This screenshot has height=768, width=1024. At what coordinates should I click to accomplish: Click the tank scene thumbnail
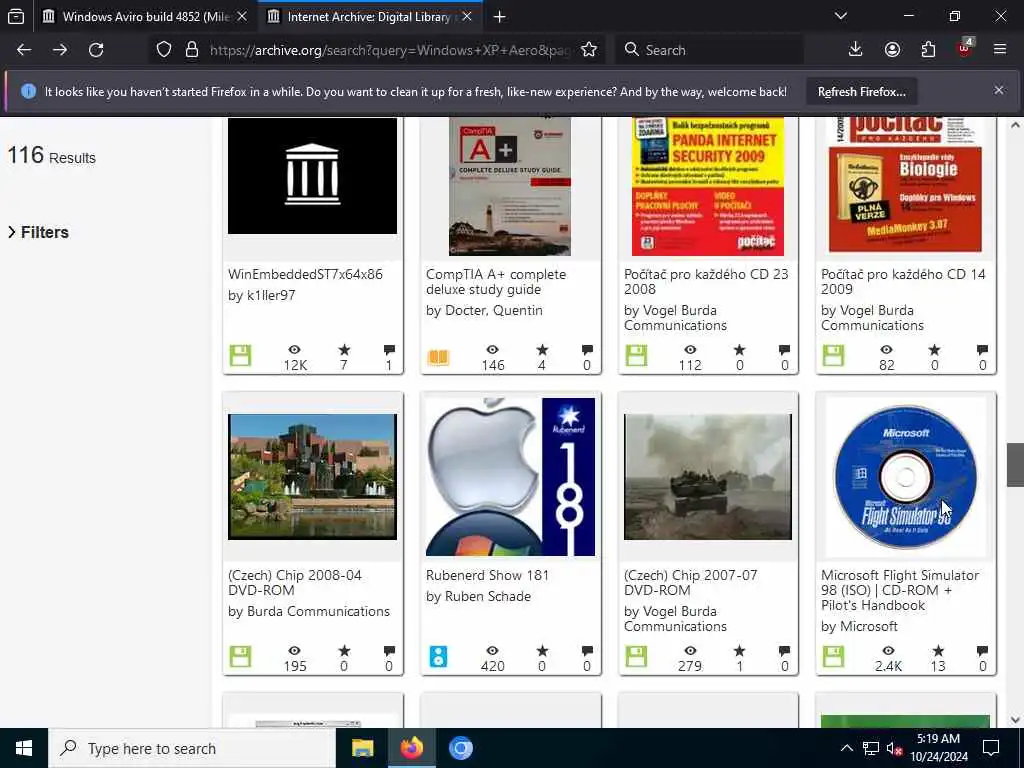click(708, 477)
